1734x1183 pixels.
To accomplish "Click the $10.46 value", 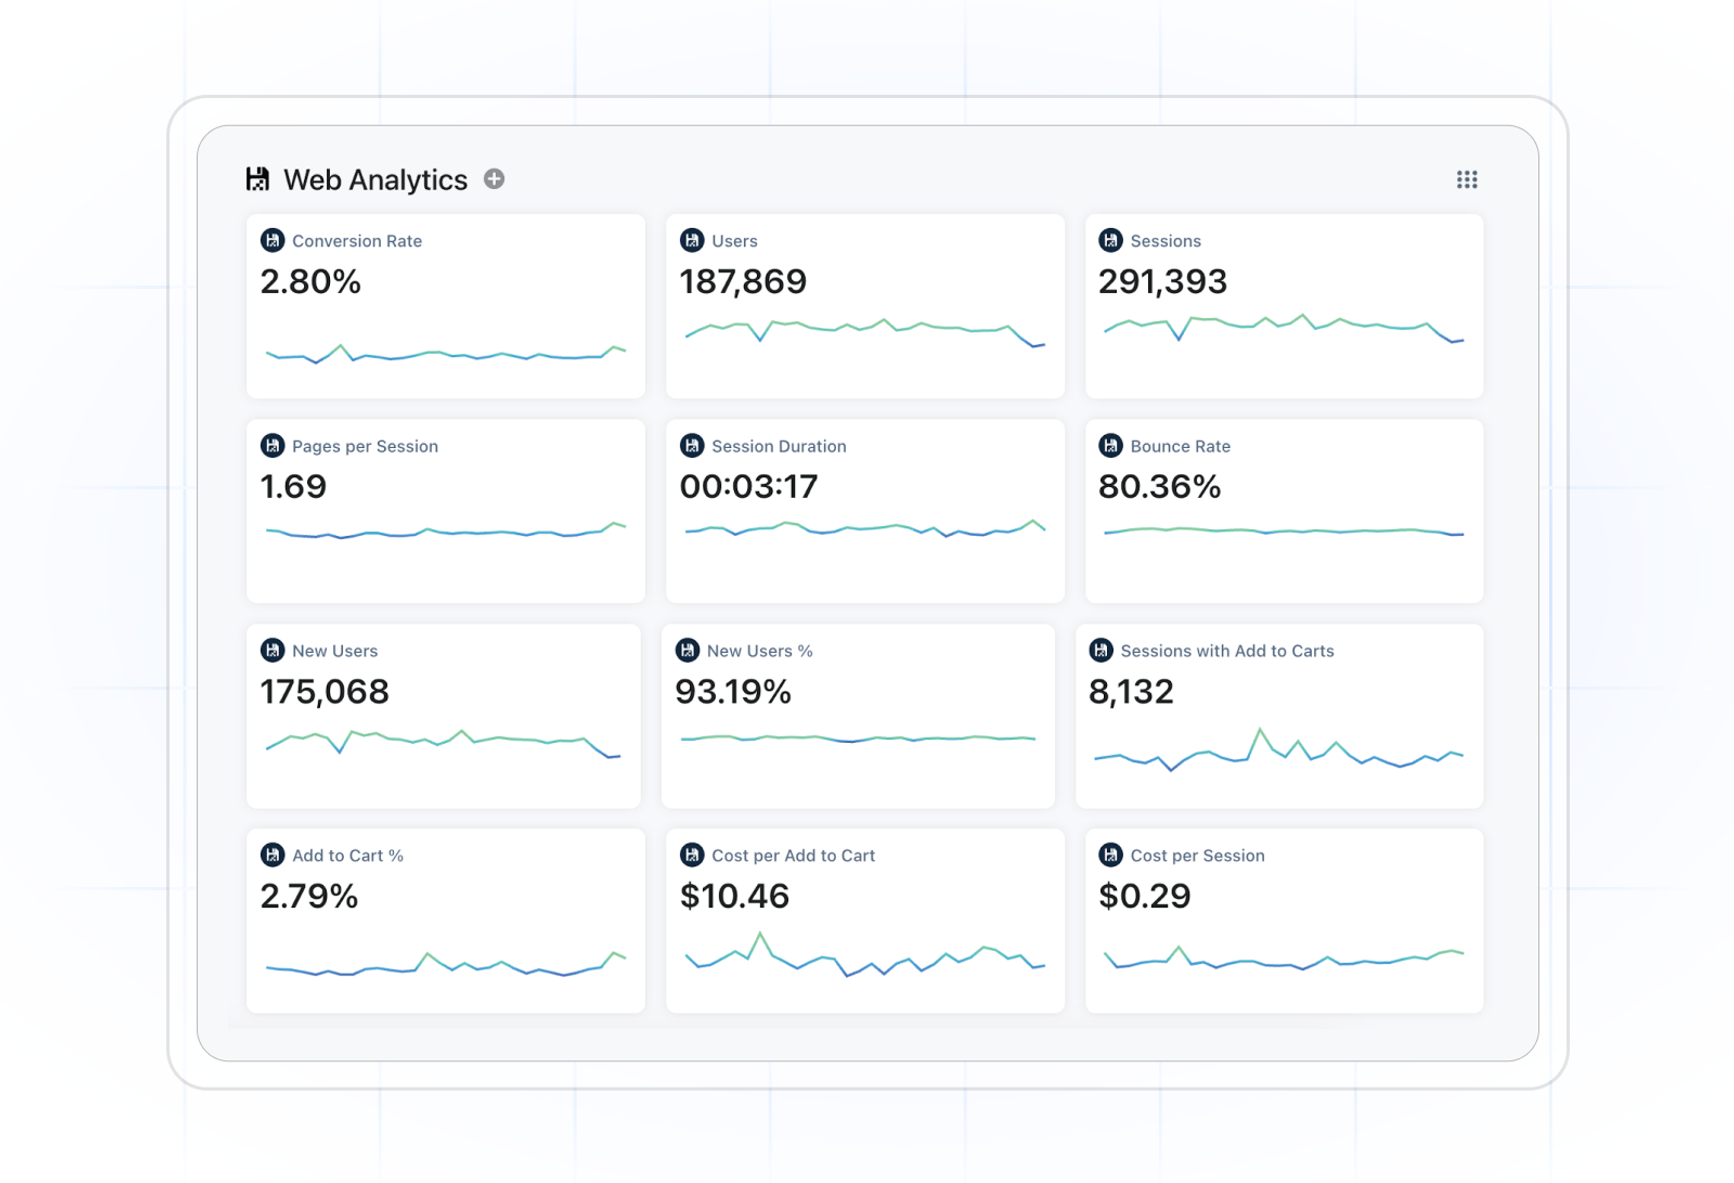I will (734, 896).
